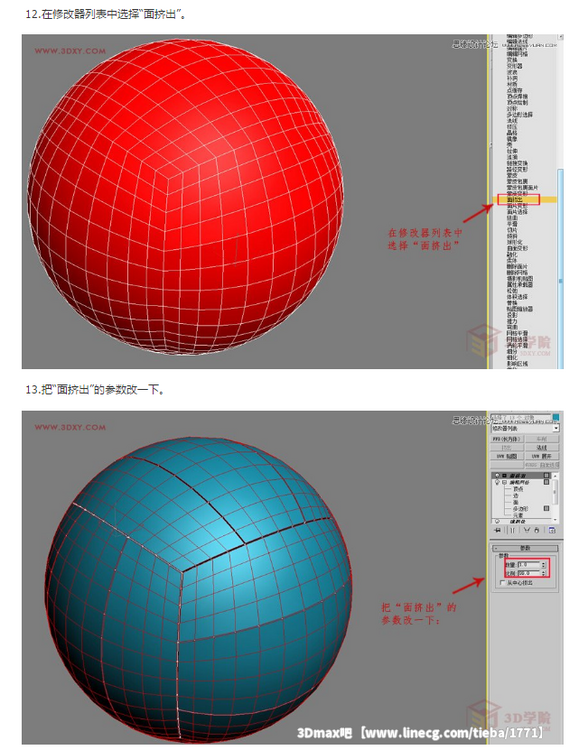Click the 数量 spinner arrows
The image size is (579, 750).
543,564
